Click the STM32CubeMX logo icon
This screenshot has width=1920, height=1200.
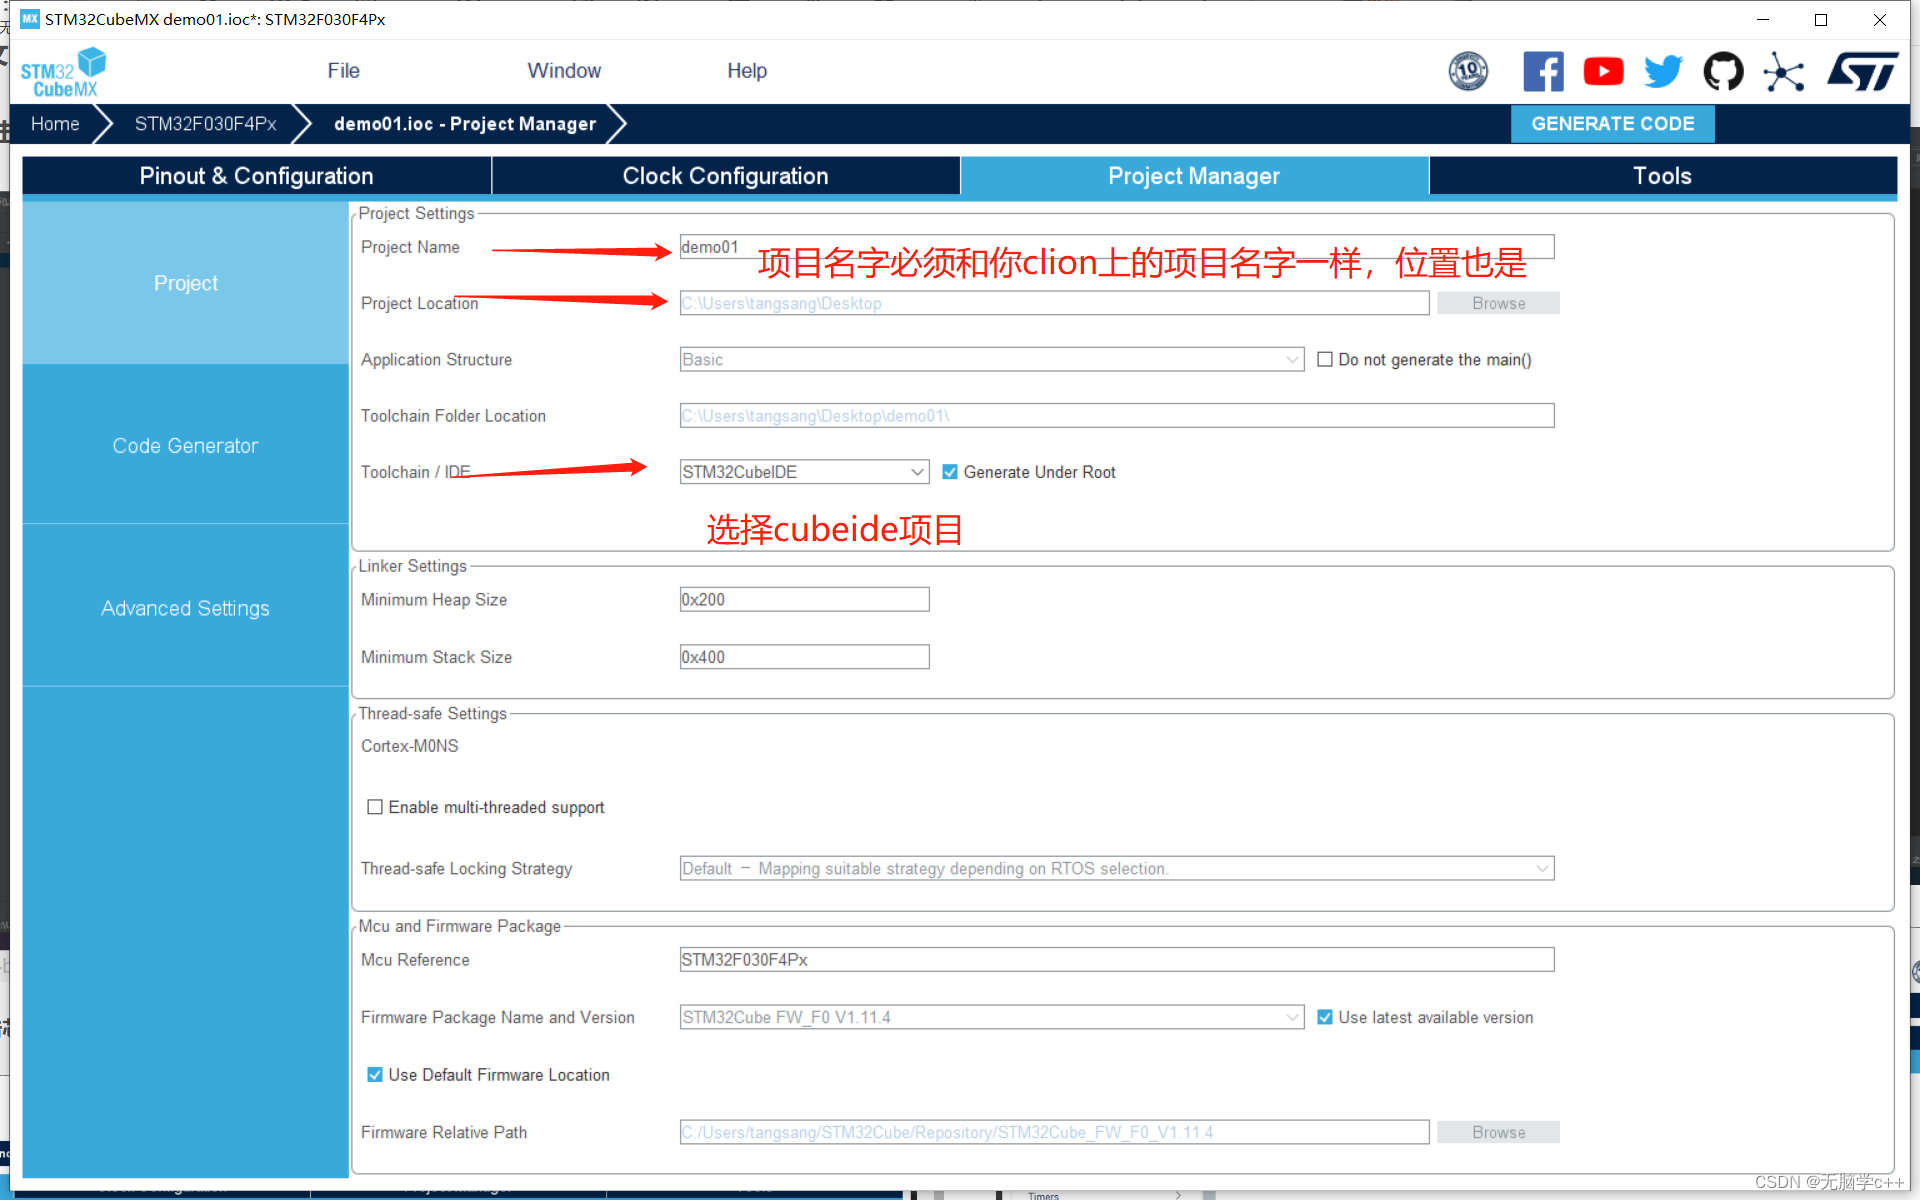coord(63,72)
